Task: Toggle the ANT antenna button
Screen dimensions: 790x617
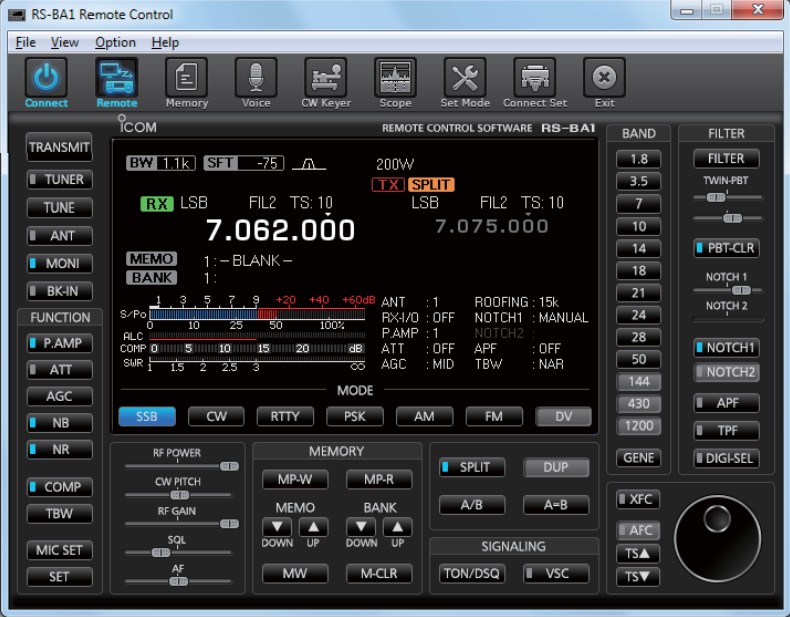Action: point(59,235)
